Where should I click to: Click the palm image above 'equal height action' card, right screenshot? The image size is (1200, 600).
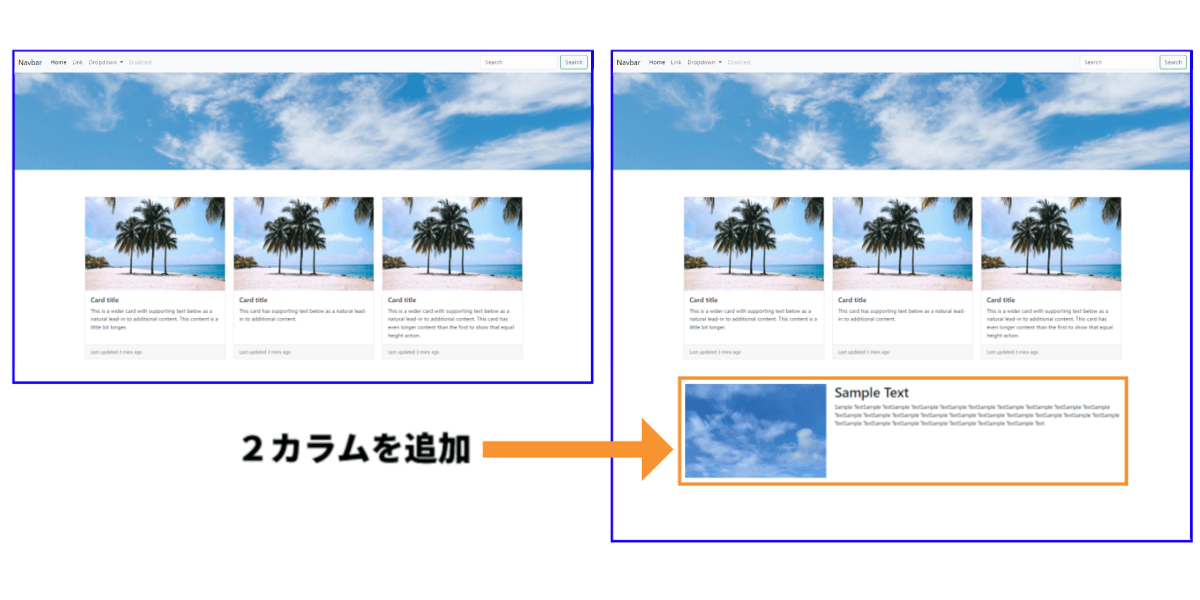1051,244
